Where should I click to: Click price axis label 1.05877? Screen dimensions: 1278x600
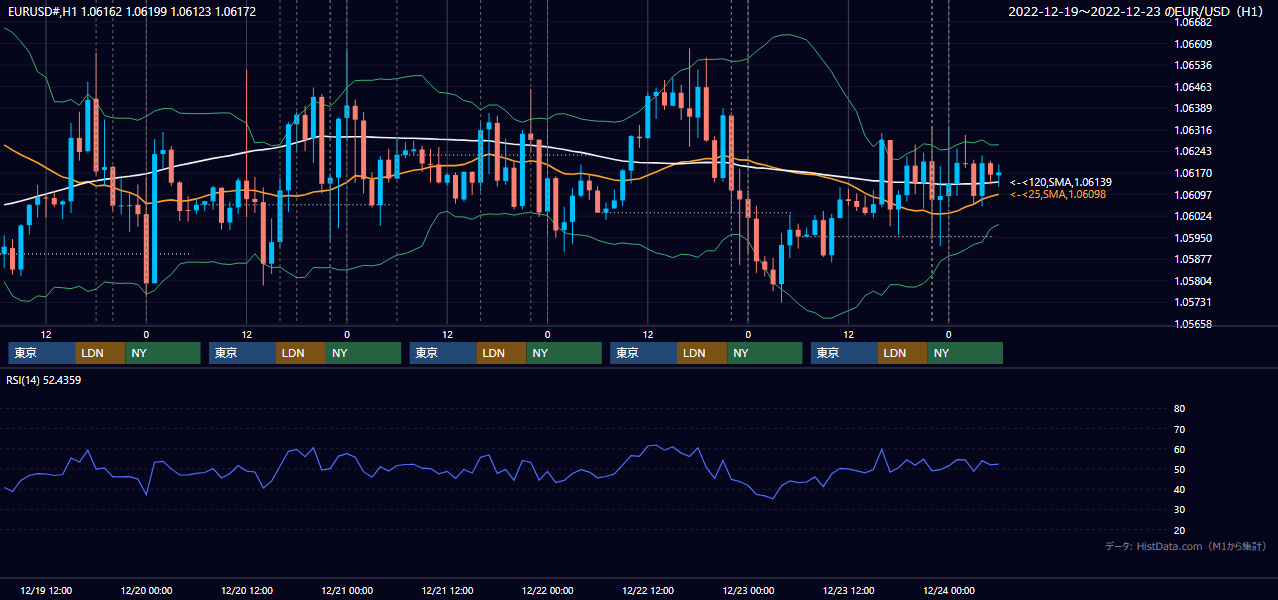[x=1193, y=259]
